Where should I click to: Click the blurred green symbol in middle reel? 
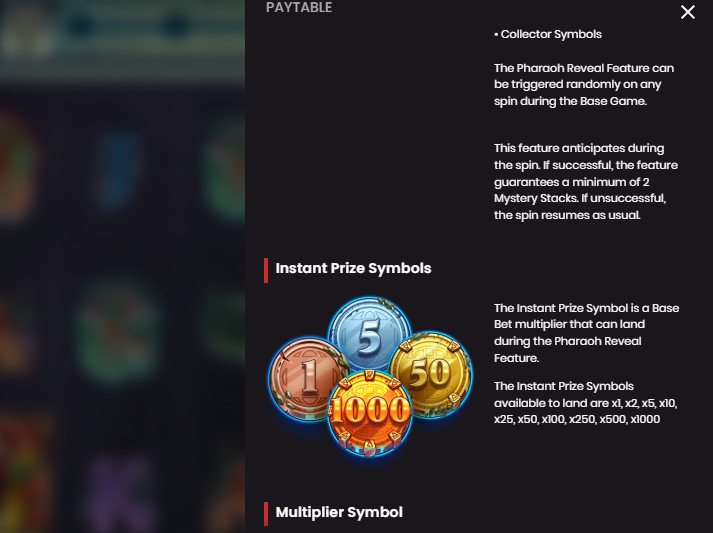(x=118, y=330)
